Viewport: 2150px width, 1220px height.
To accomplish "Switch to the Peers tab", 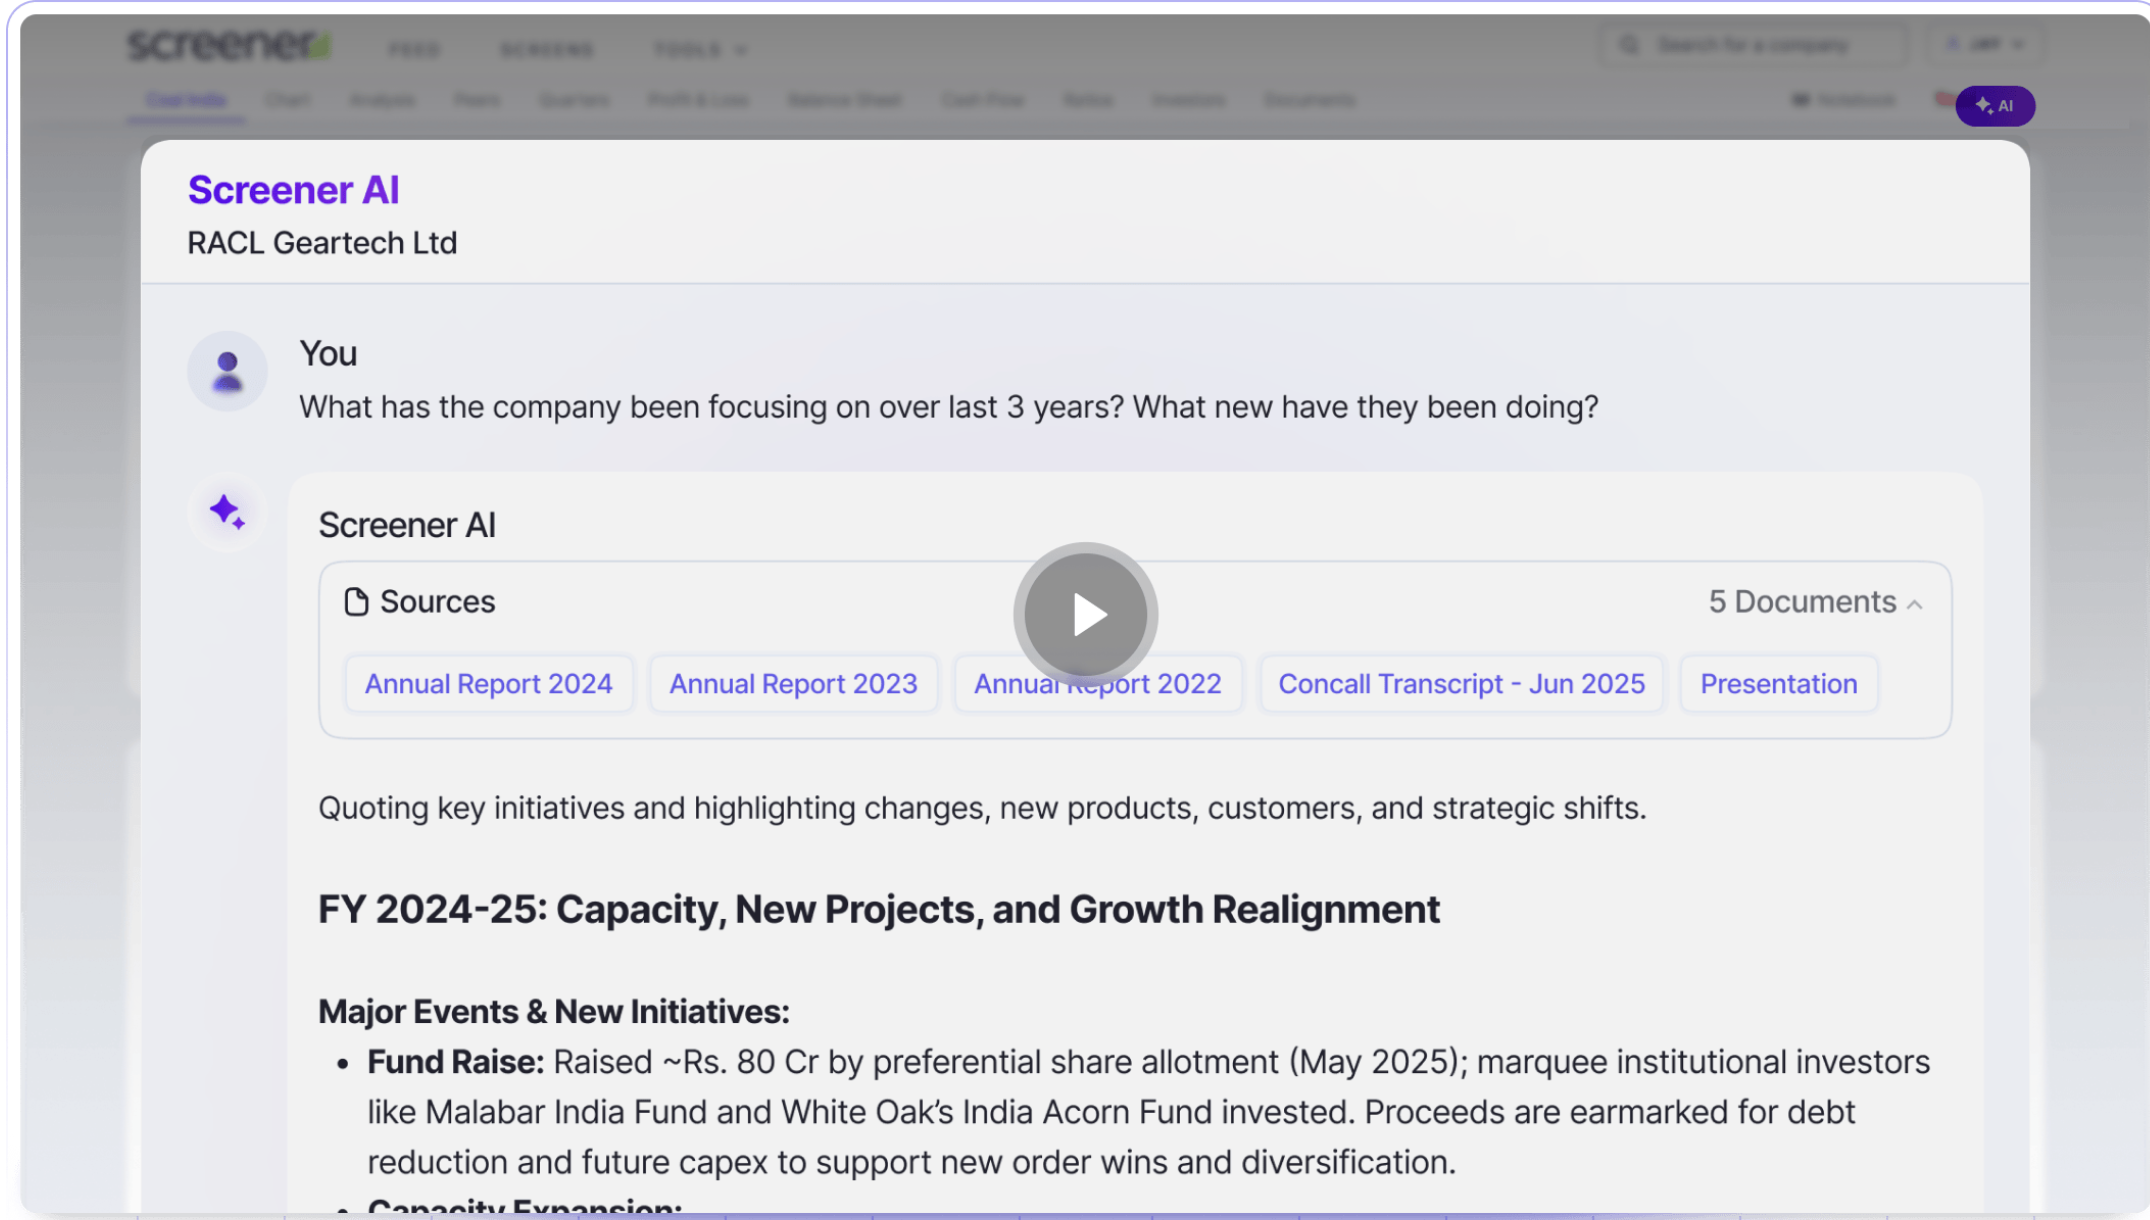I will (x=477, y=100).
